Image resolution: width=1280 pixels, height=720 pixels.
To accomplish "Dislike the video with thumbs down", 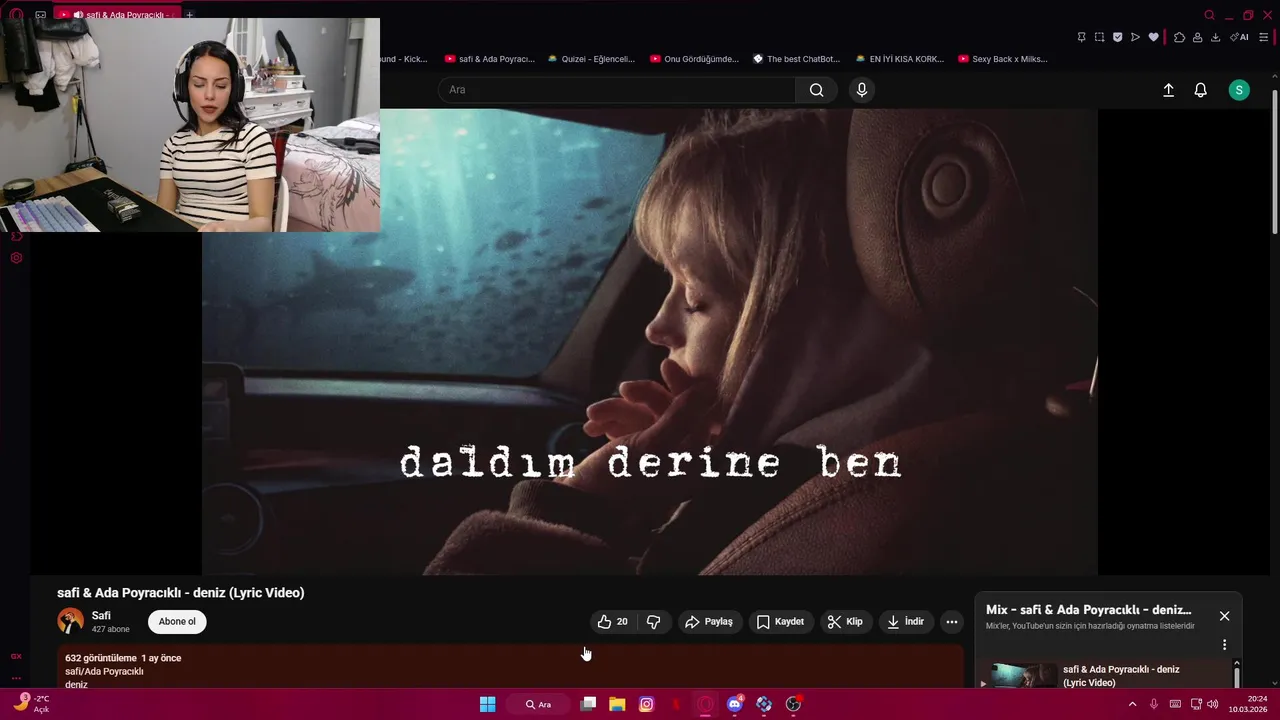I will tap(654, 622).
